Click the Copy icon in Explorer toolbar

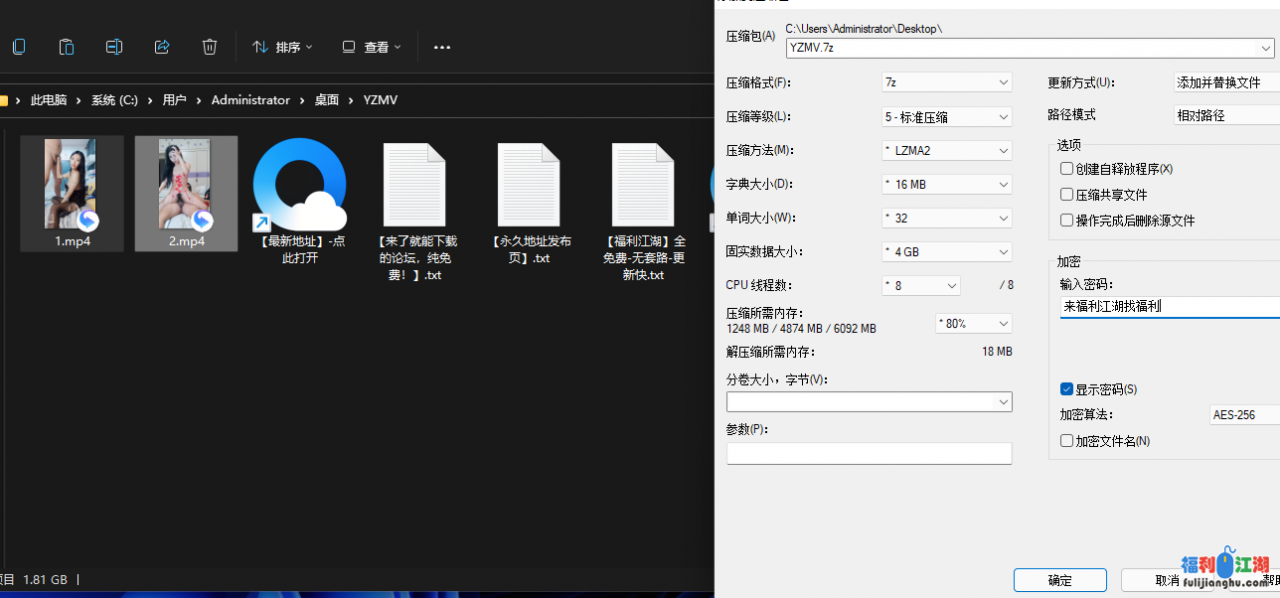(x=19, y=47)
